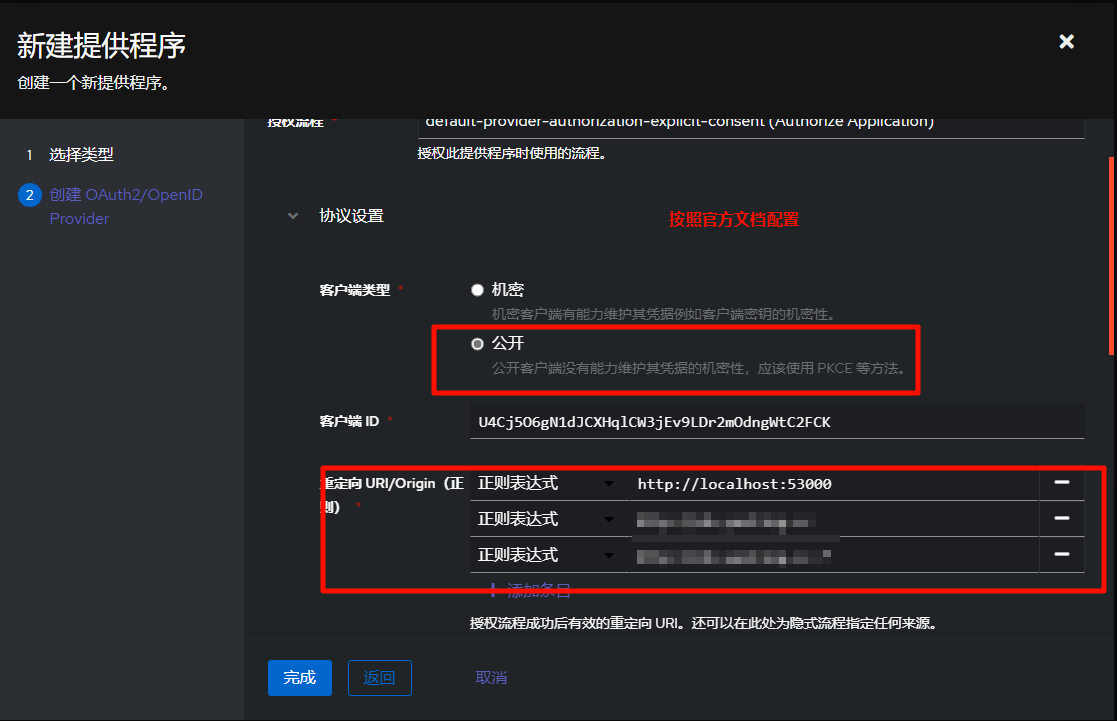Select the 公开 (public) client type
Viewport: 1117px width, 721px height.
click(477, 344)
